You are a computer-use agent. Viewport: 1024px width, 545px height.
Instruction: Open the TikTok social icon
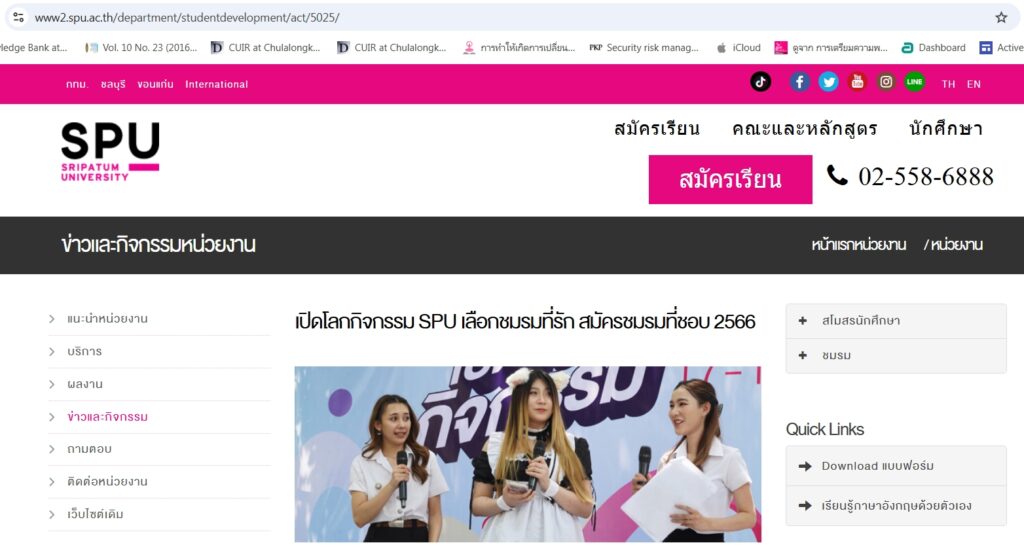tap(760, 82)
